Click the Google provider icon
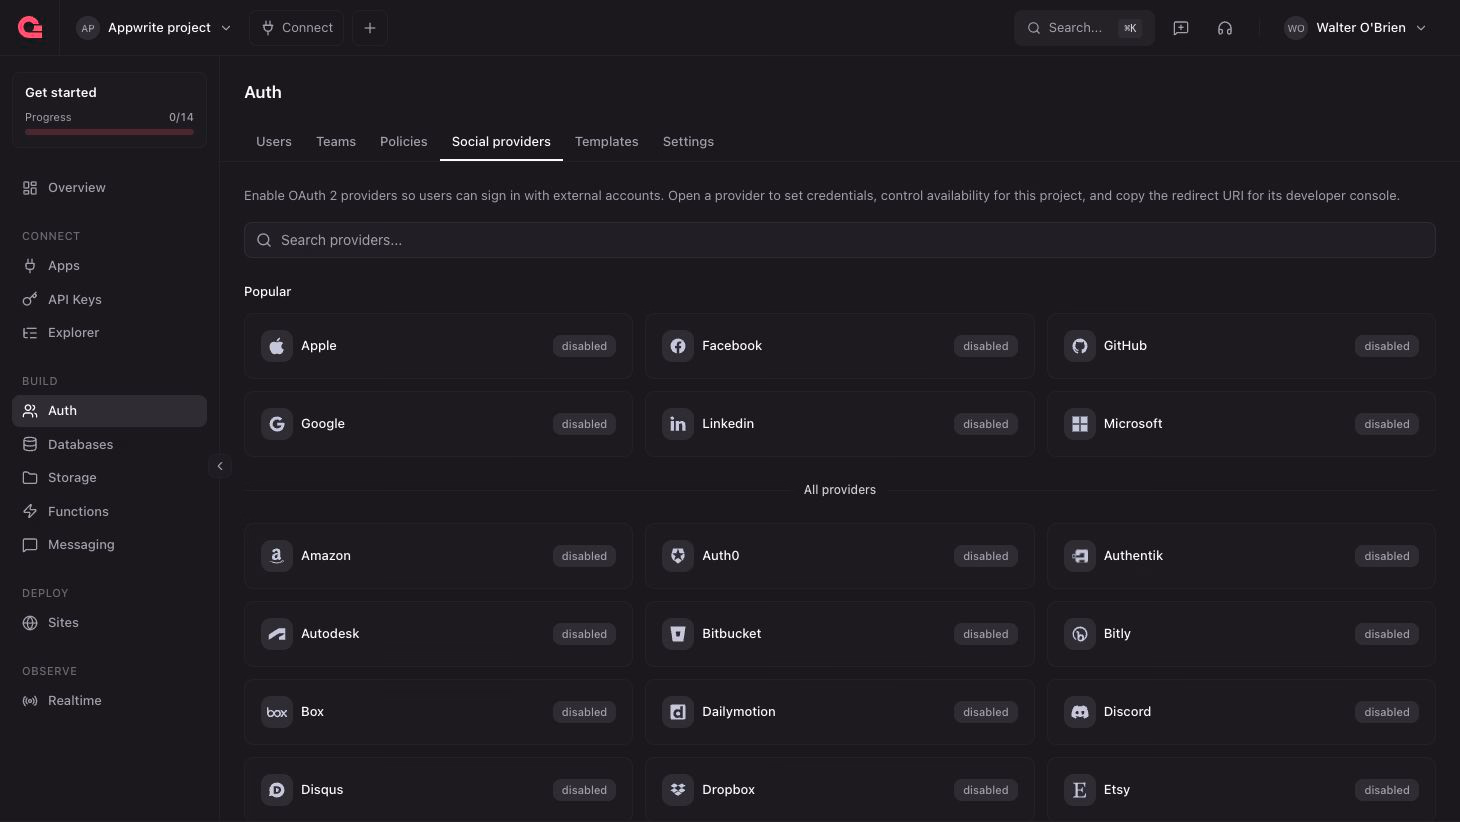1460x822 pixels. pos(277,424)
